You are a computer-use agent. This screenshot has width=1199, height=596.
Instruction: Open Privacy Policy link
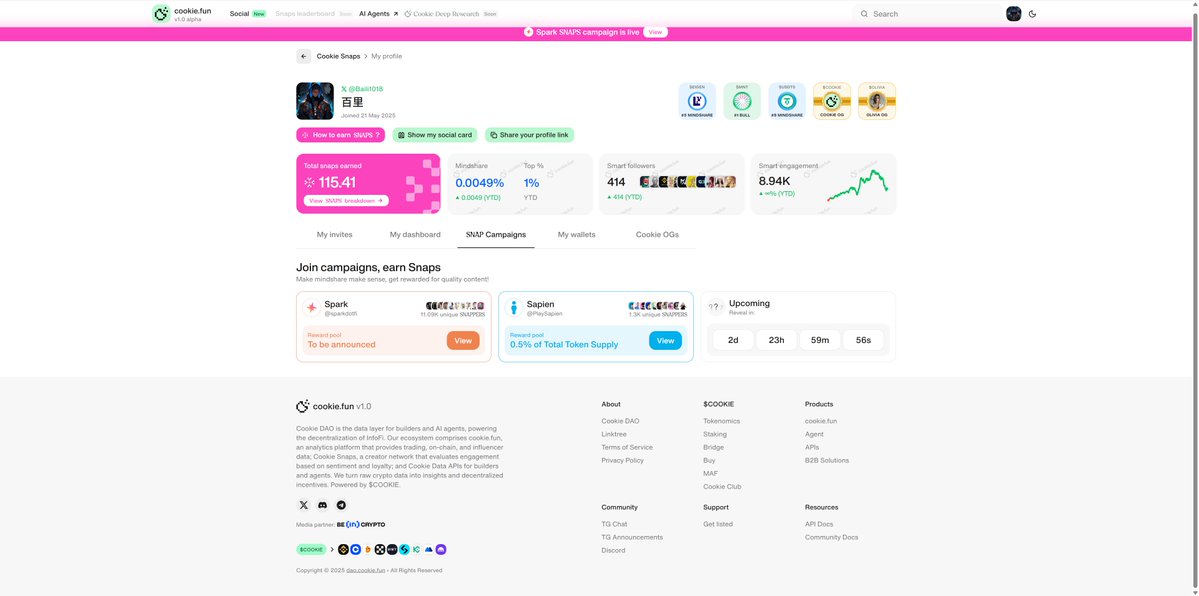pyautogui.click(x=622, y=461)
